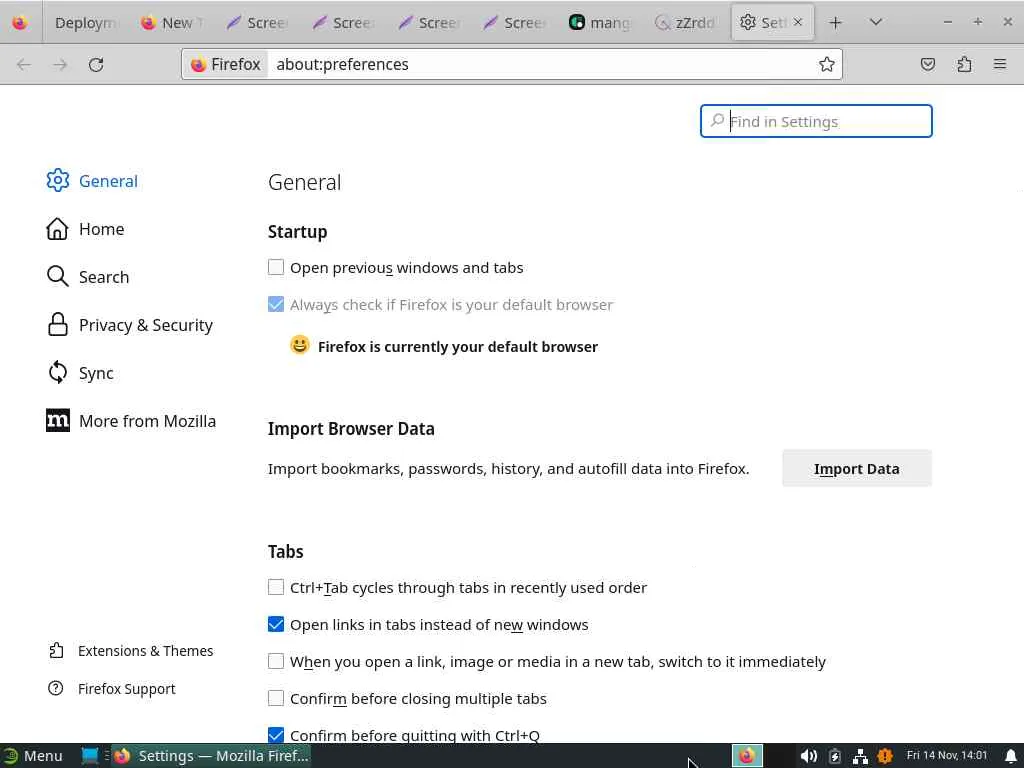Viewport: 1024px width, 768px height.
Task: Open the volume speaker icon in tray
Action: pos(808,756)
